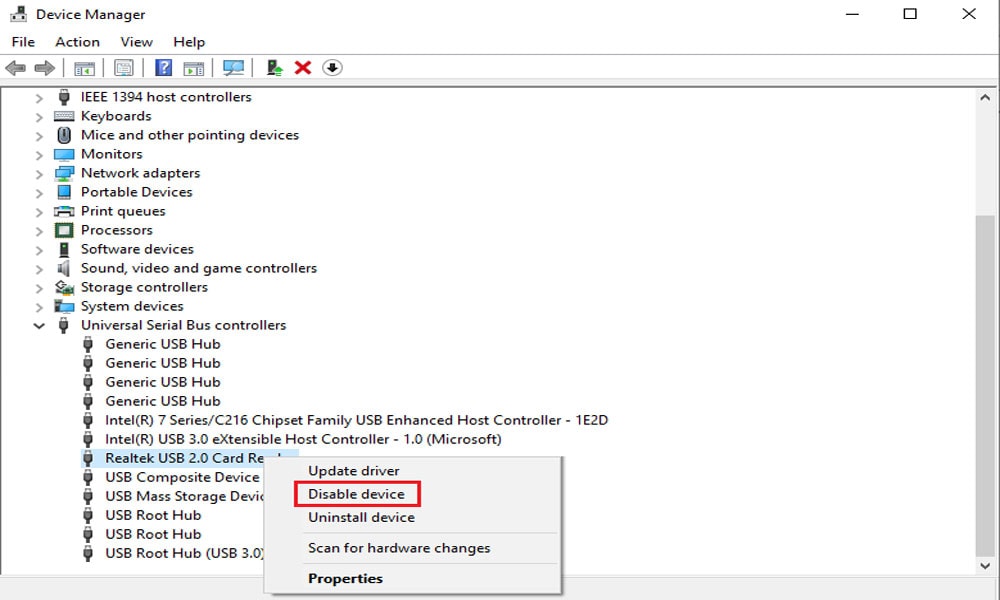The height and width of the screenshot is (600, 1000).
Task: Choose Properties in the context menu
Action: [345, 578]
